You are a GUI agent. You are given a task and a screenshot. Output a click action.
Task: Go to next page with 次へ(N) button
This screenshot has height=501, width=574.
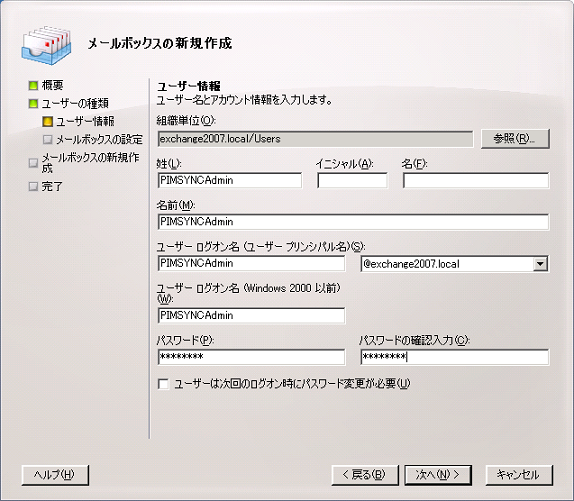tap(438, 475)
